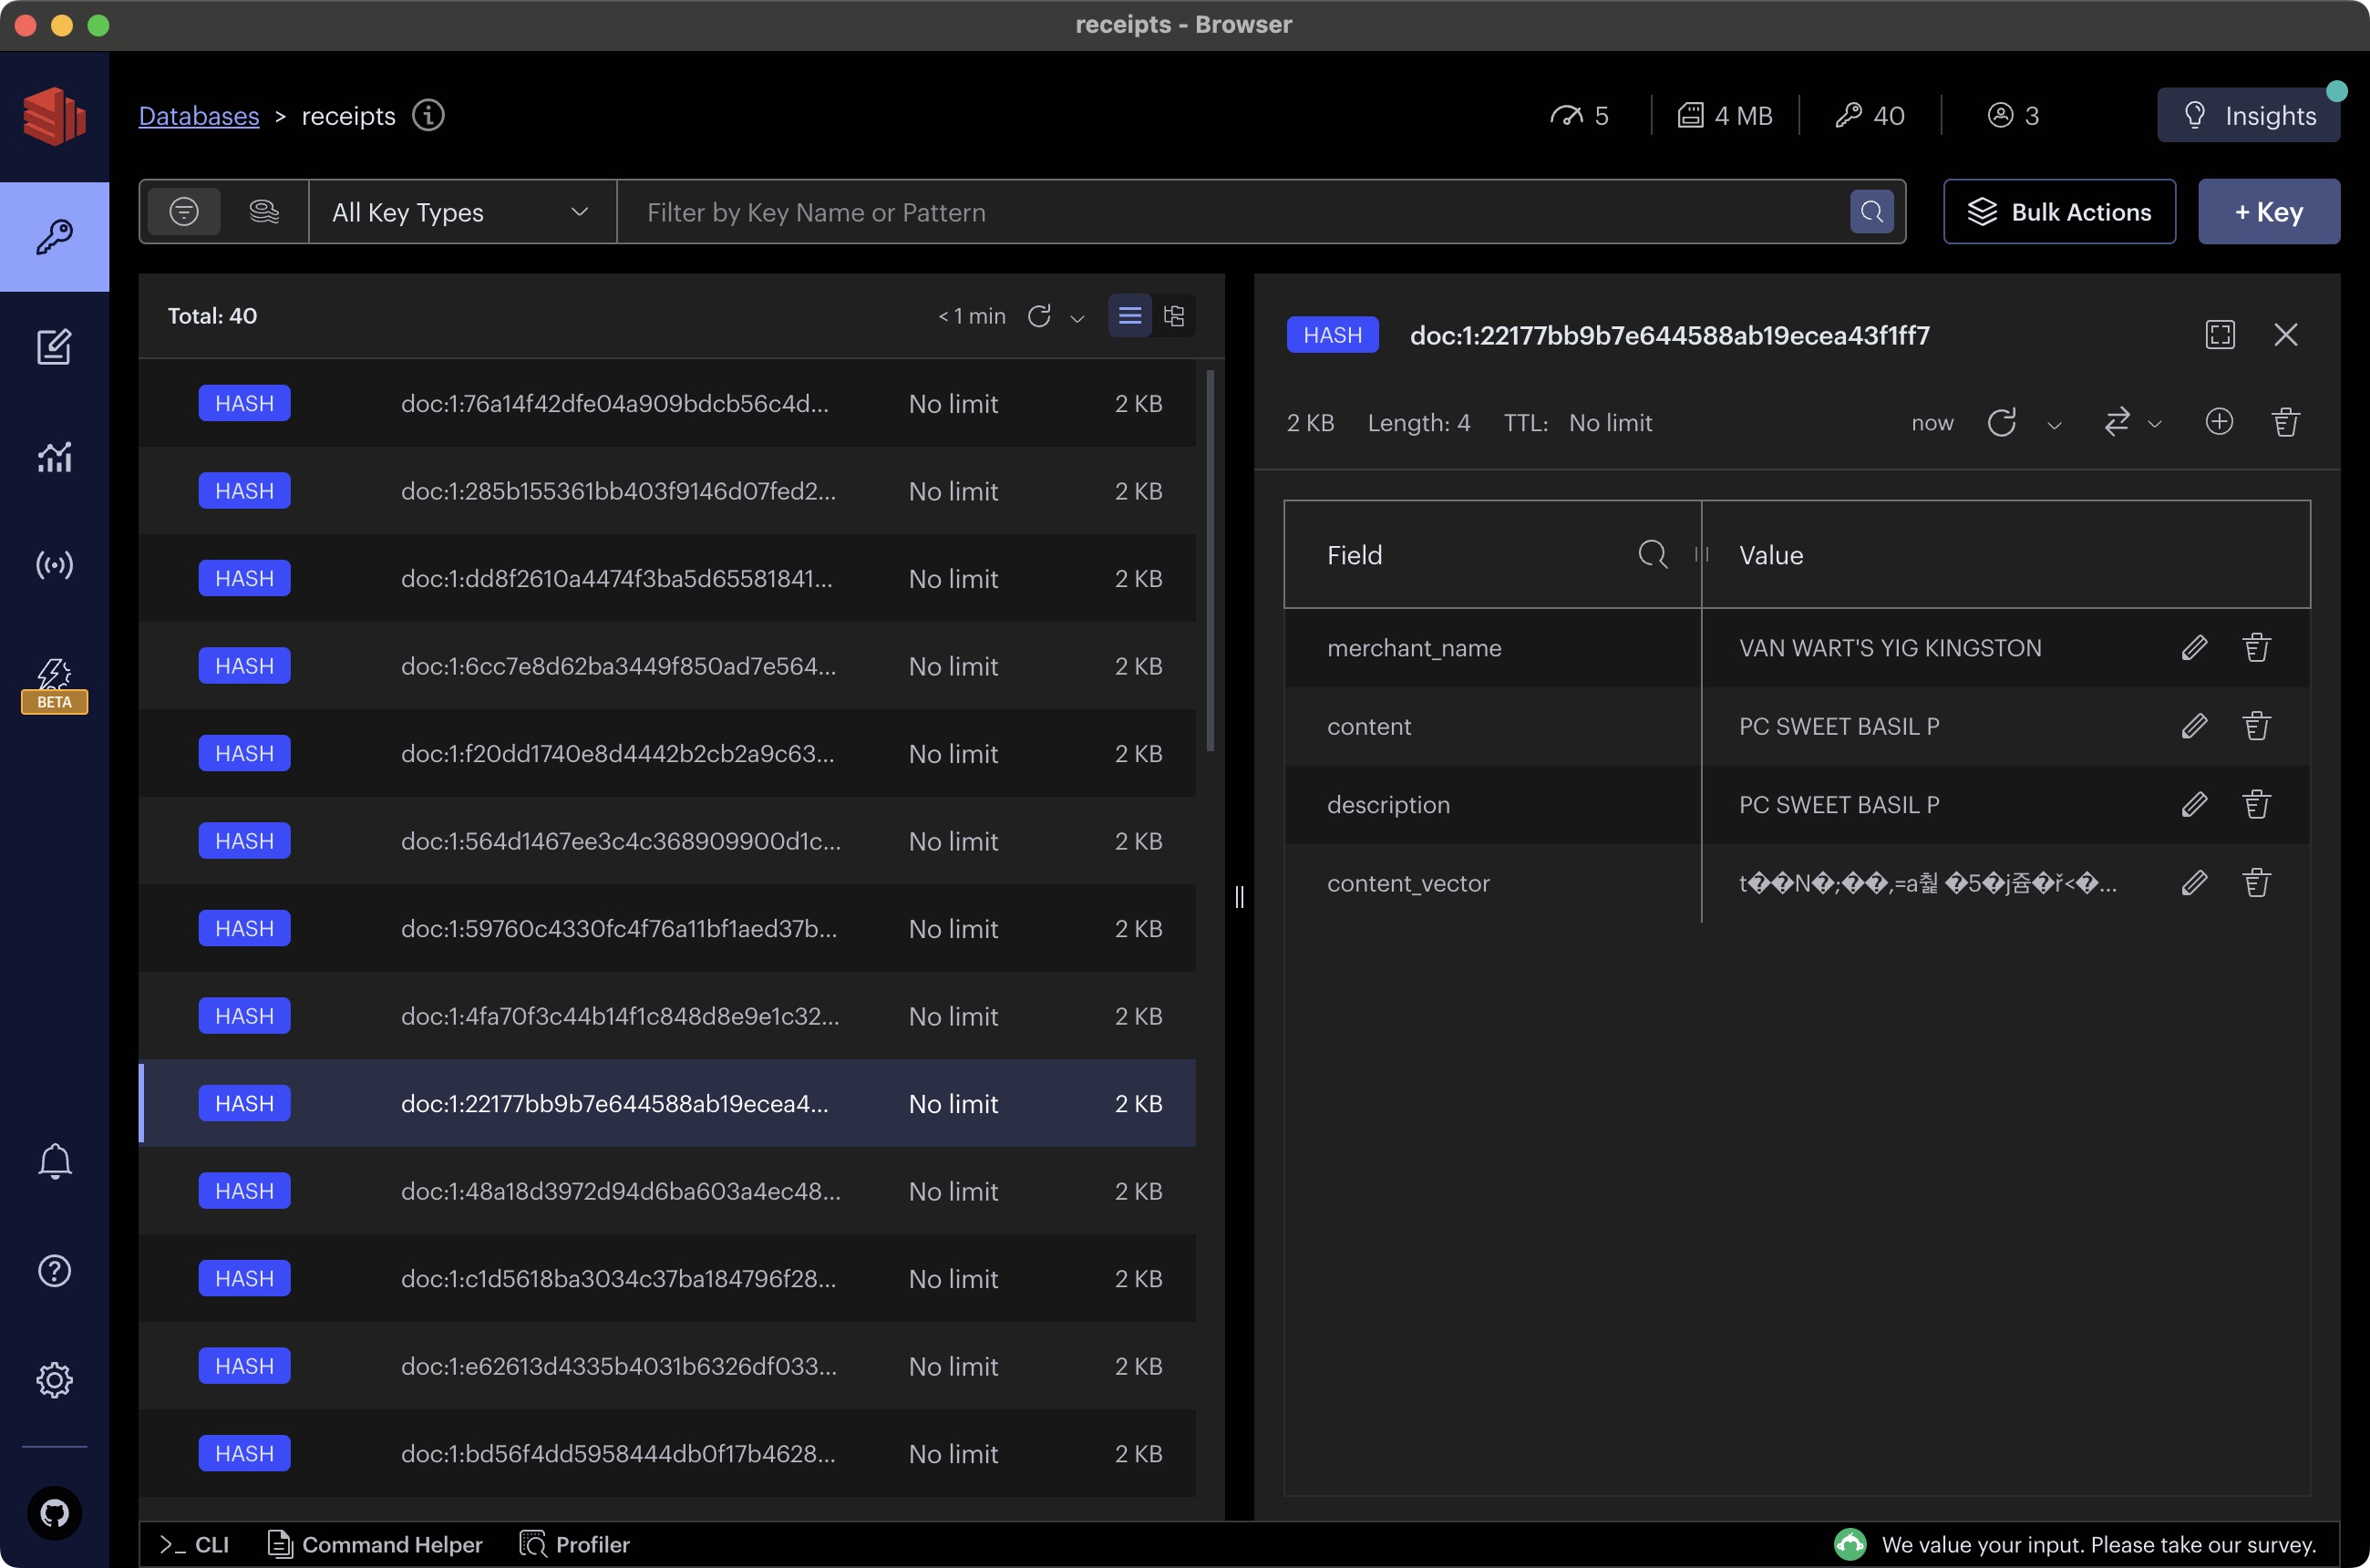The width and height of the screenshot is (2370, 1568).
Task: Go to the Databases breadcrumb link
Action: [199, 116]
